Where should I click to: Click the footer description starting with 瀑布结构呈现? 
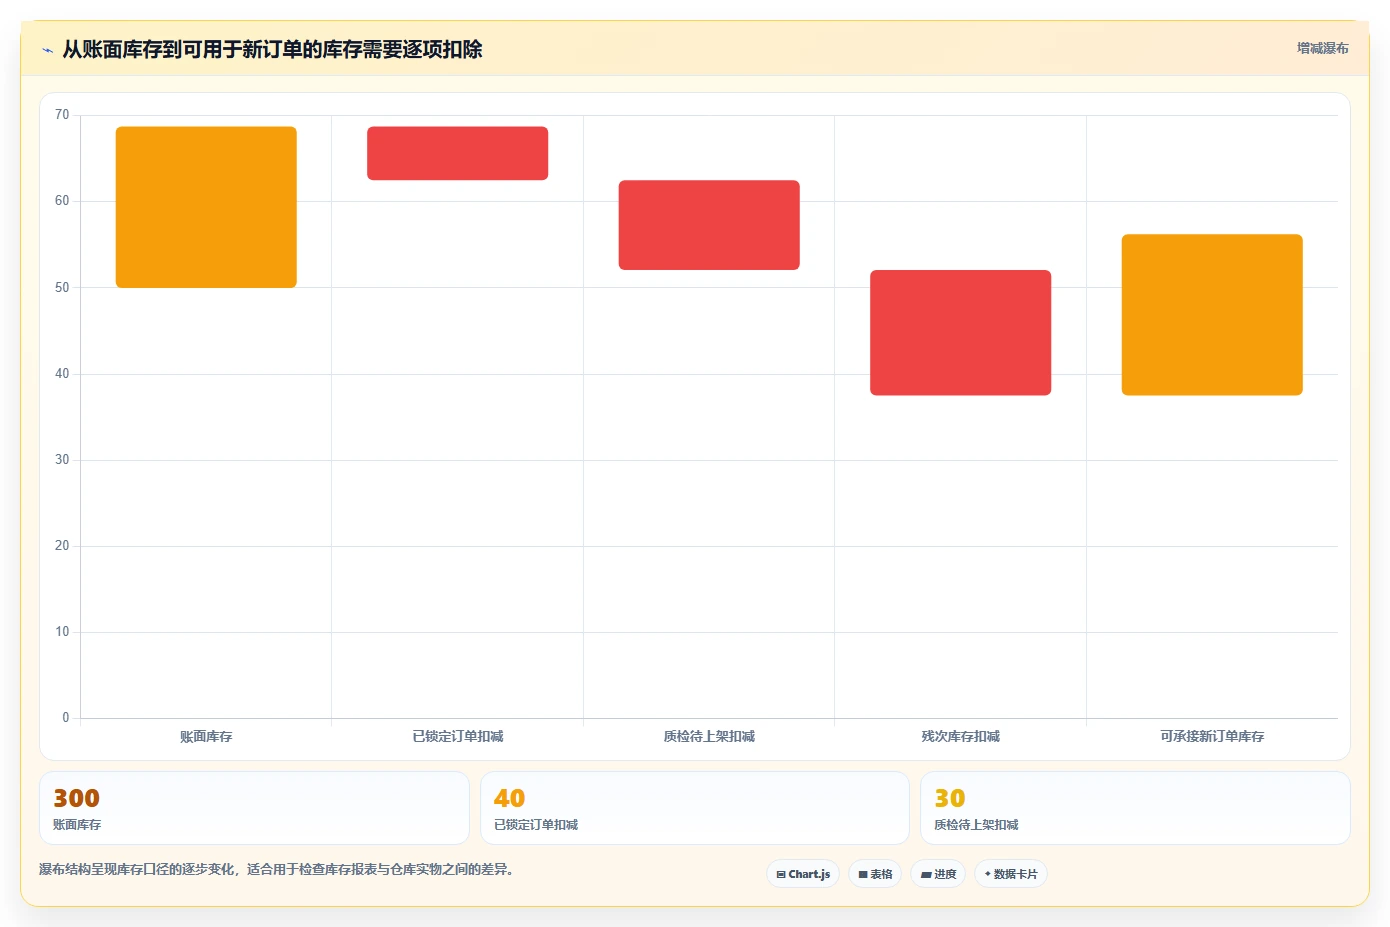[276, 869]
